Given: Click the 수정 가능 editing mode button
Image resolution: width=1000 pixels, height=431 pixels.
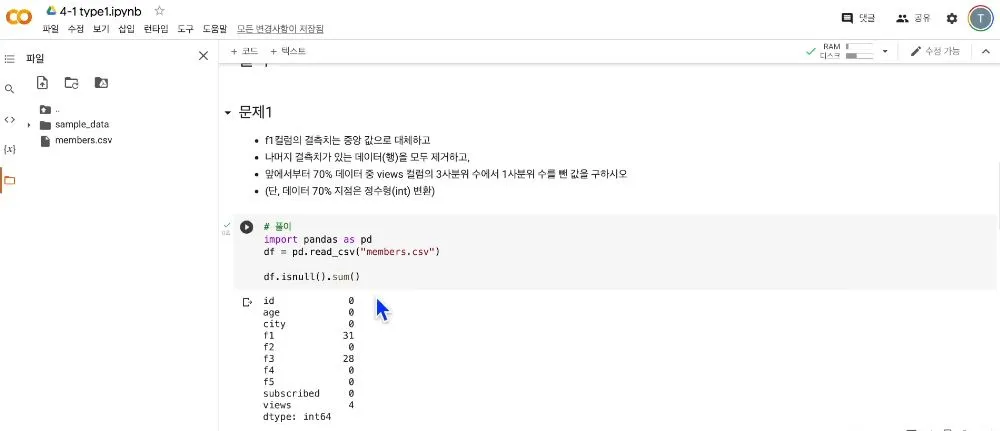Looking at the screenshot, I should click(x=934, y=51).
